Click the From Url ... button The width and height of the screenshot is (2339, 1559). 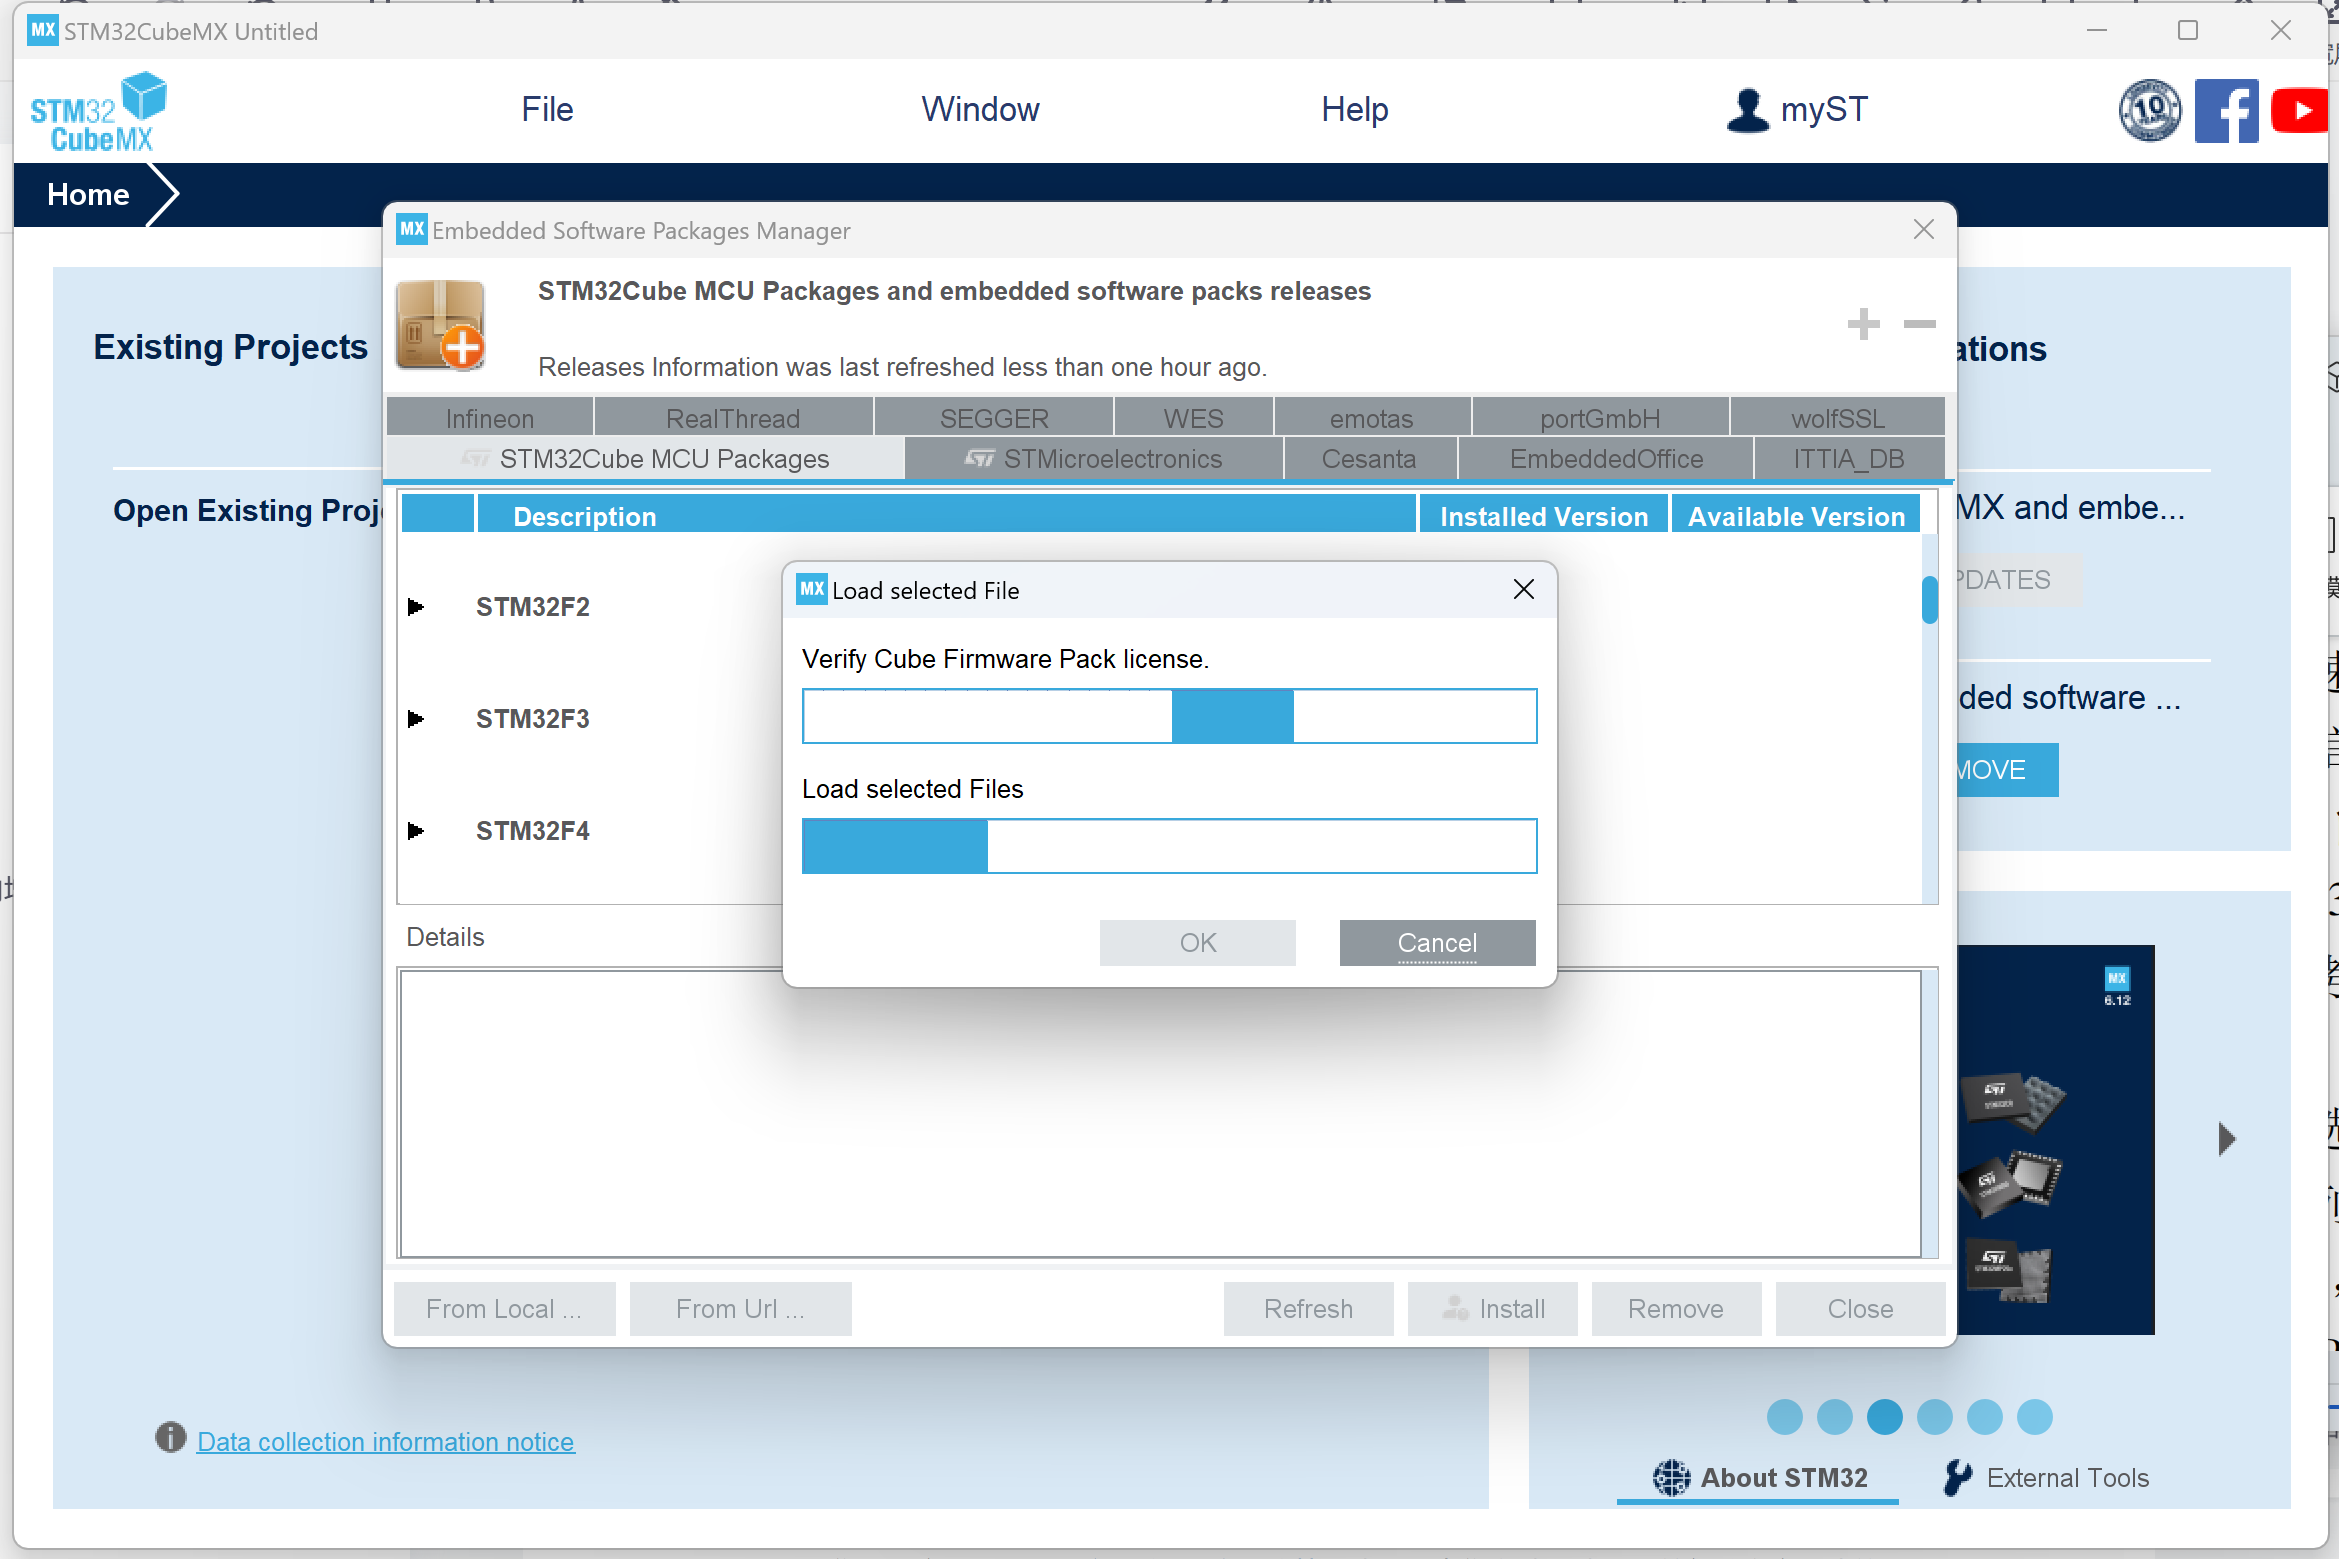tap(740, 1309)
